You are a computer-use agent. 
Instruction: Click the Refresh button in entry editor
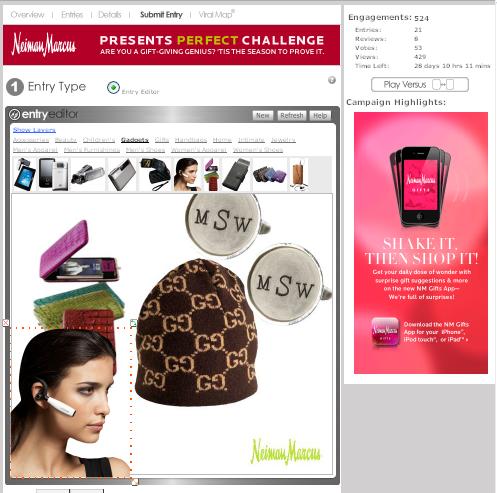pyautogui.click(x=292, y=115)
